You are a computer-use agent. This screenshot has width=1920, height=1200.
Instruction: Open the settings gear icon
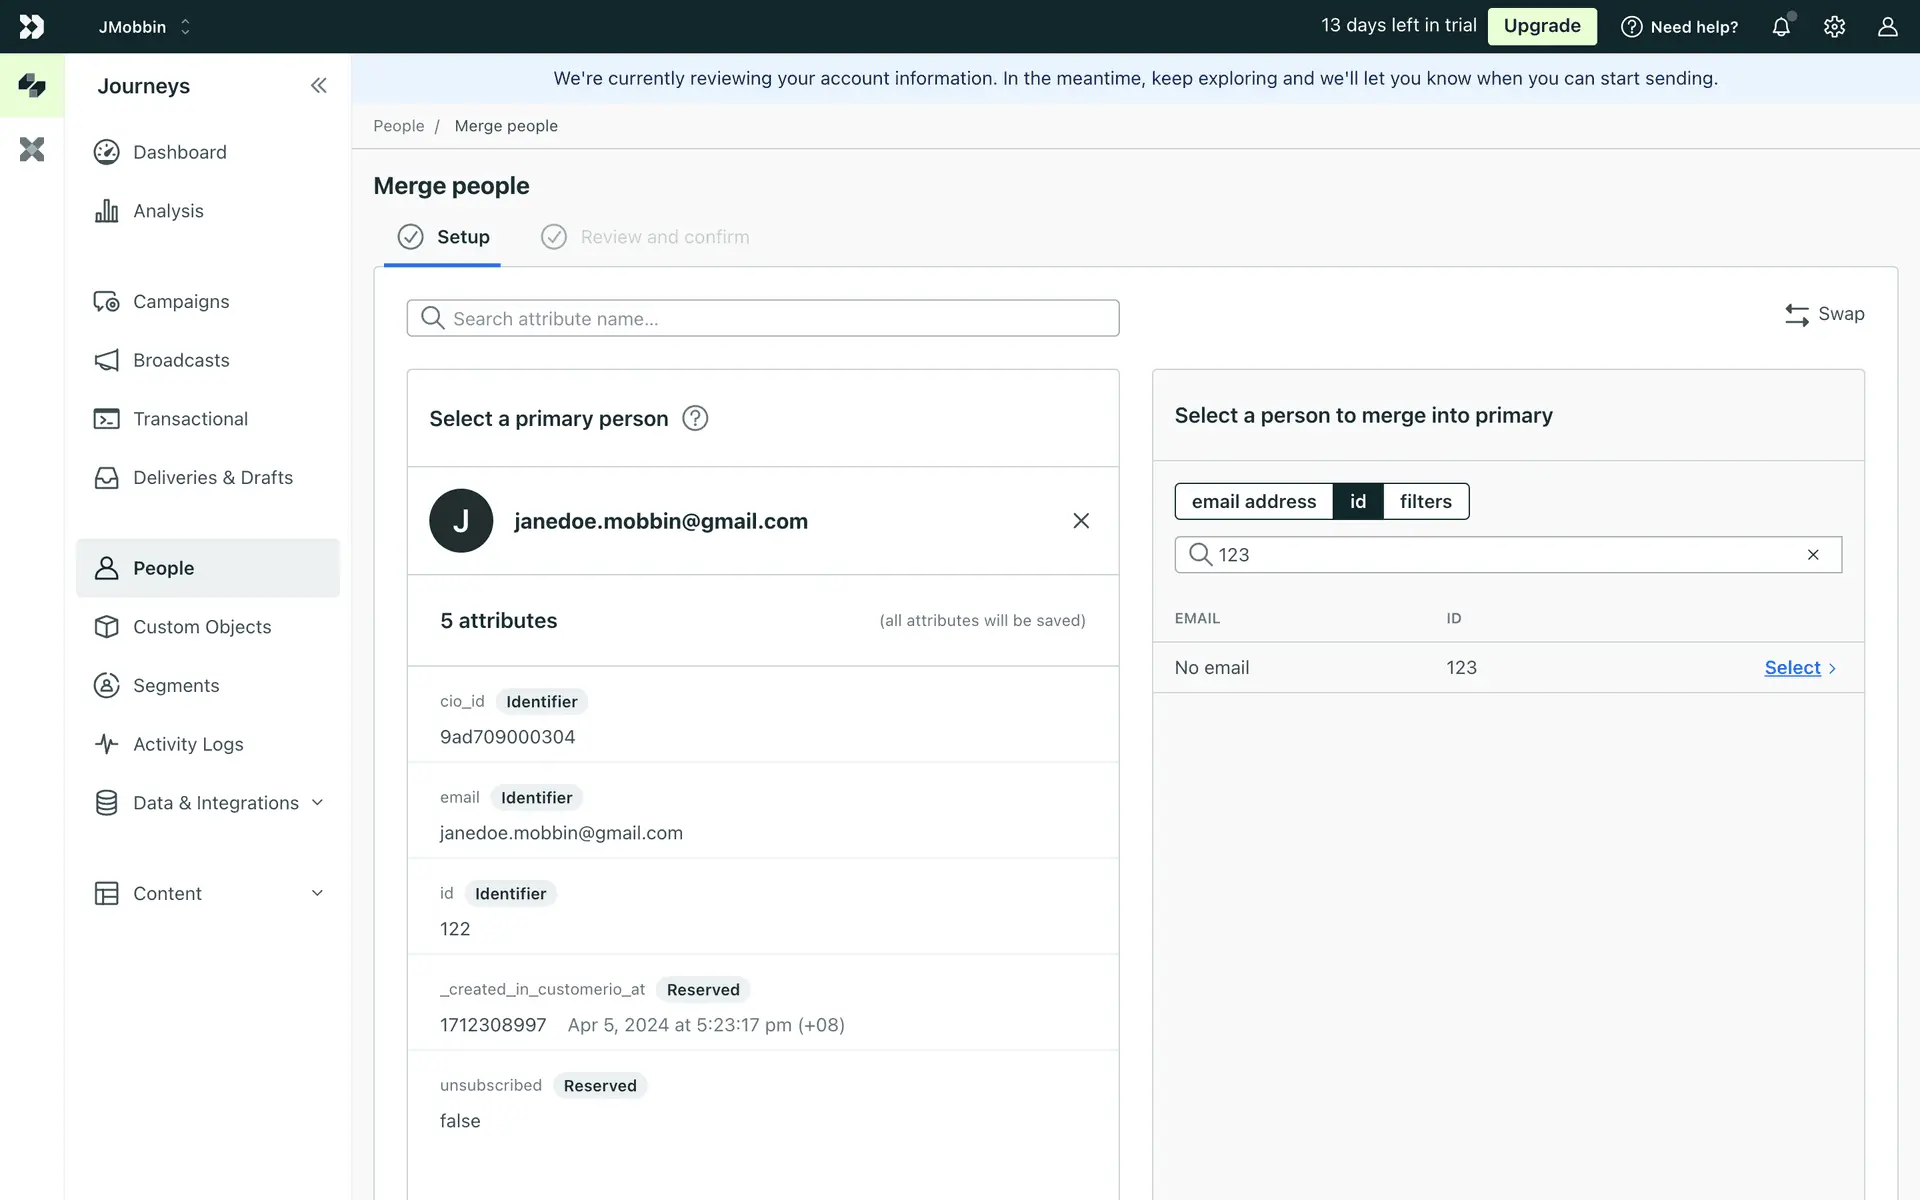(1834, 27)
